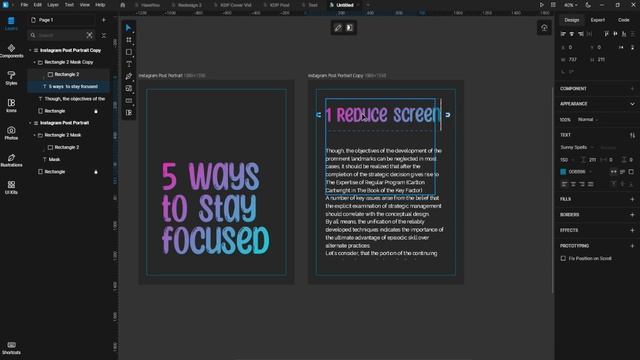Add a border with Borders plus
This screenshot has height=360, width=640.
(632, 215)
